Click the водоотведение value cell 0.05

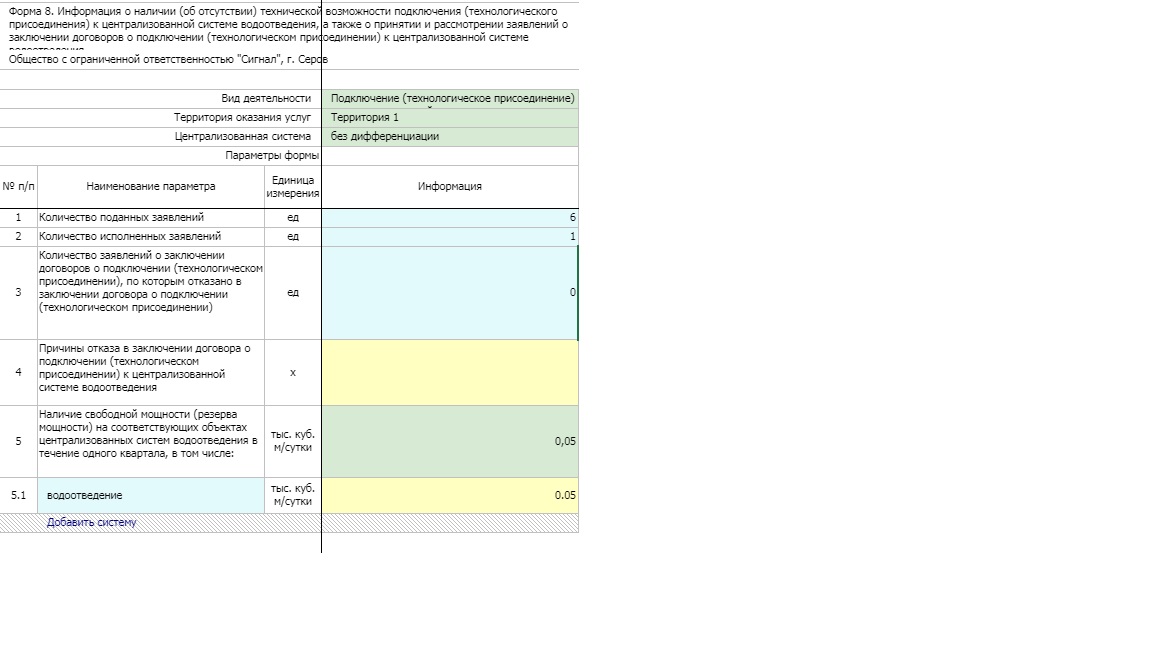(x=450, y=495)
